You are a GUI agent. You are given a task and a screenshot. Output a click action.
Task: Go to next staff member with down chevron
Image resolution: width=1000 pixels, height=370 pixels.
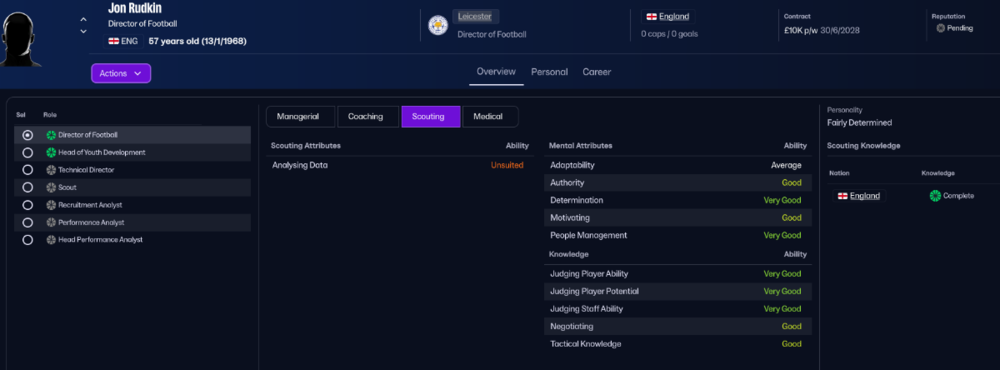[x=83, y=31]
